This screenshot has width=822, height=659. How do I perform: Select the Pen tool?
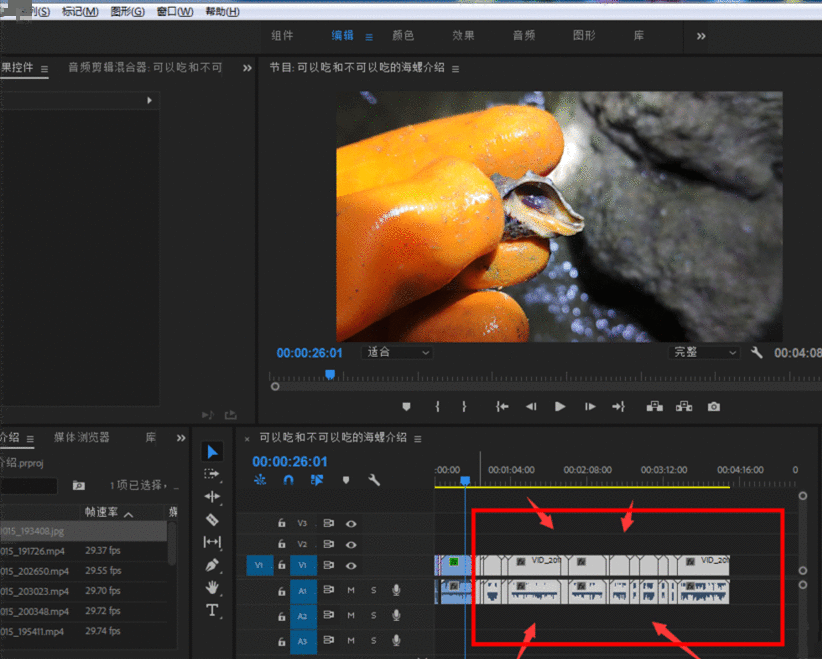pyautogui.click(x=212, y=565)
